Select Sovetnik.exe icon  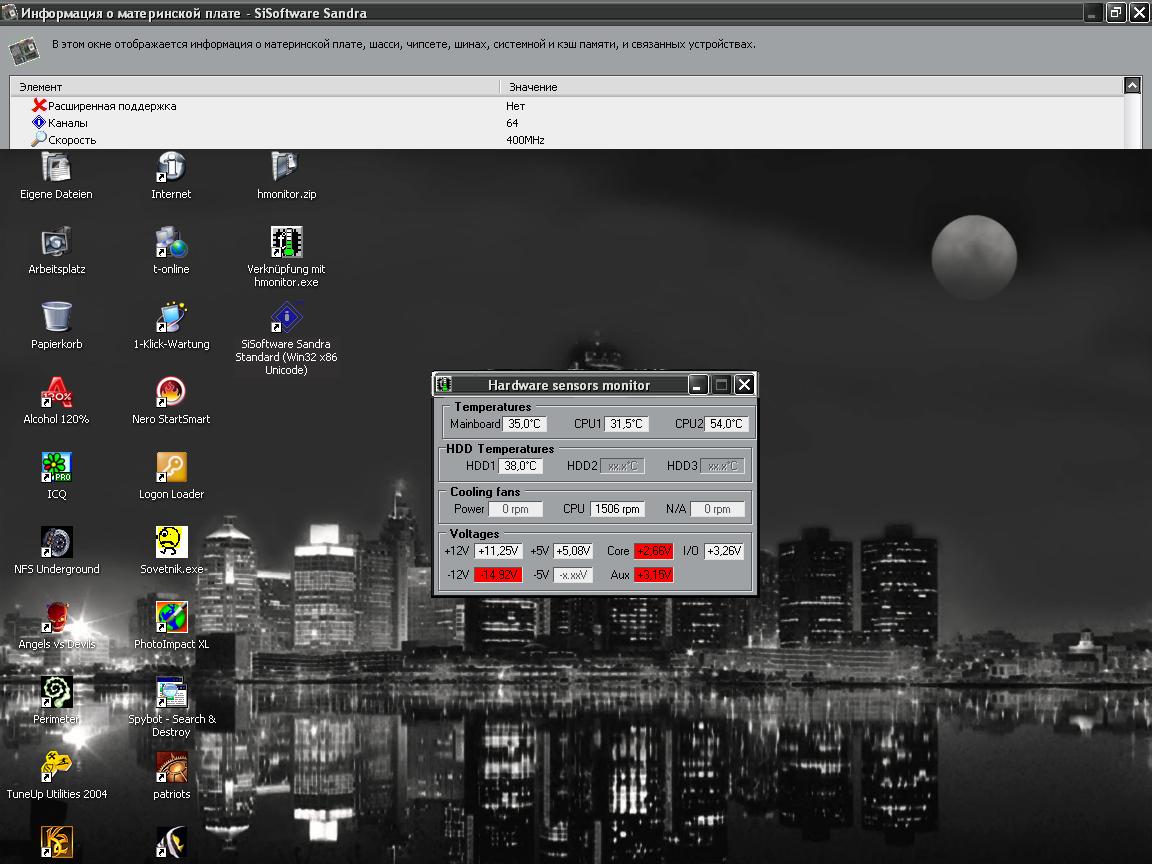[171, 542]
